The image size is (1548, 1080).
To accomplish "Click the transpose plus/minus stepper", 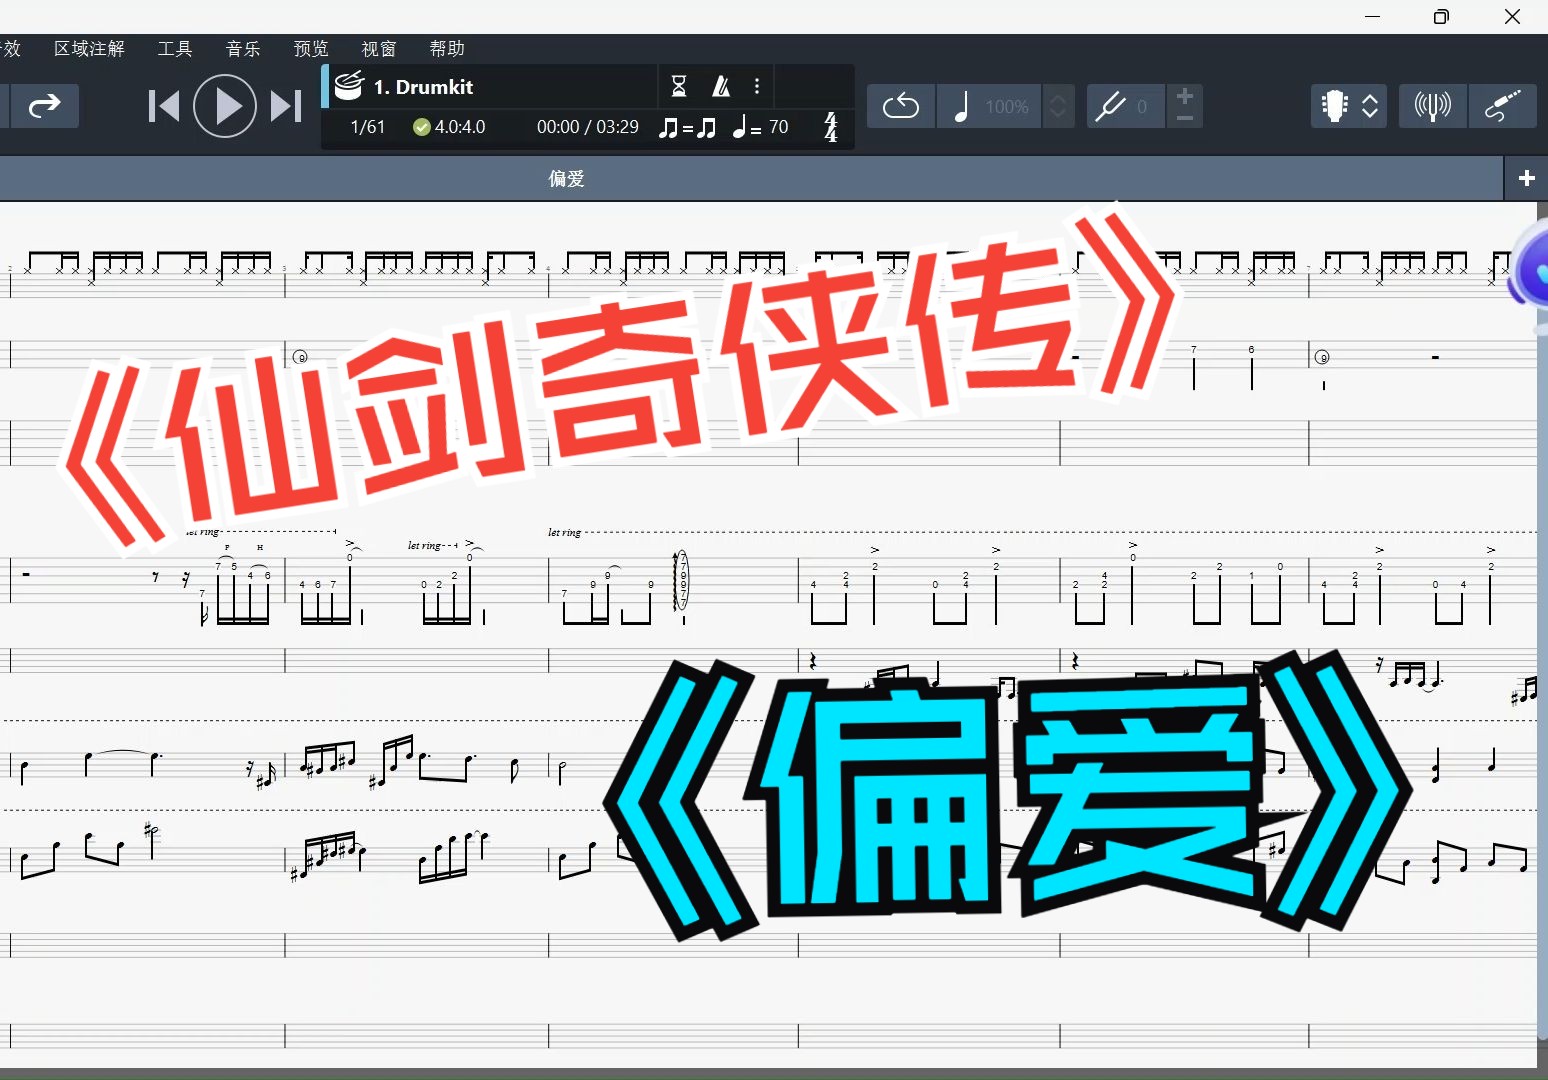I will [1184, 106].
